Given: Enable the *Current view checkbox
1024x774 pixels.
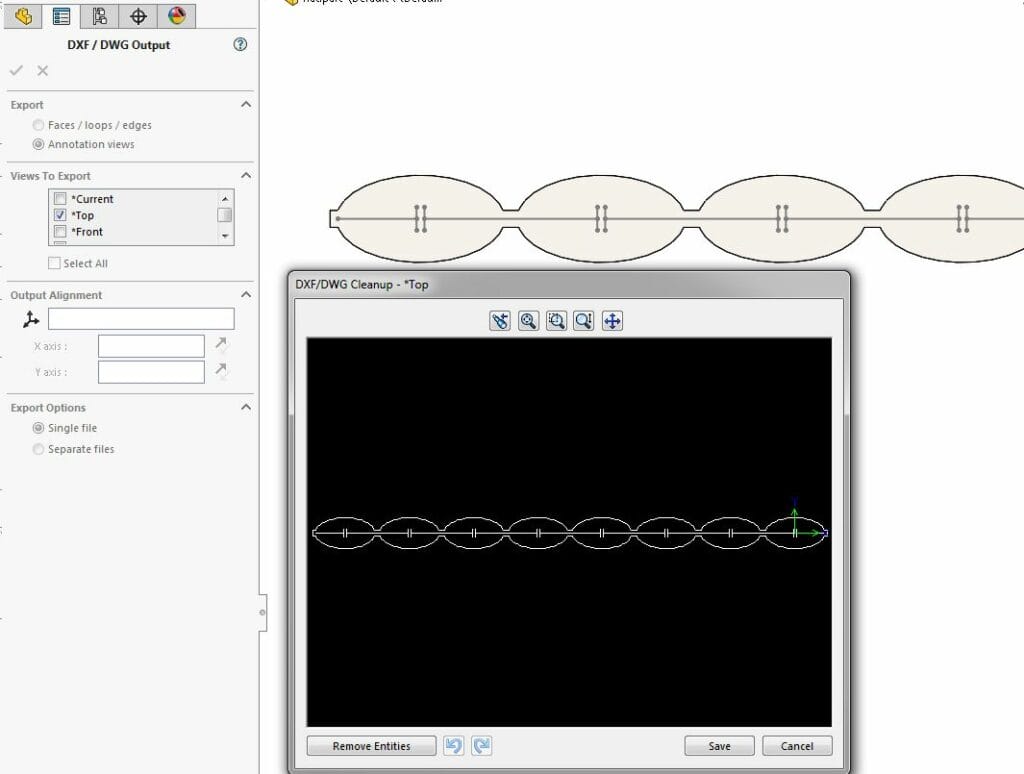Looking at the screenshot, I should pos(60,199).
